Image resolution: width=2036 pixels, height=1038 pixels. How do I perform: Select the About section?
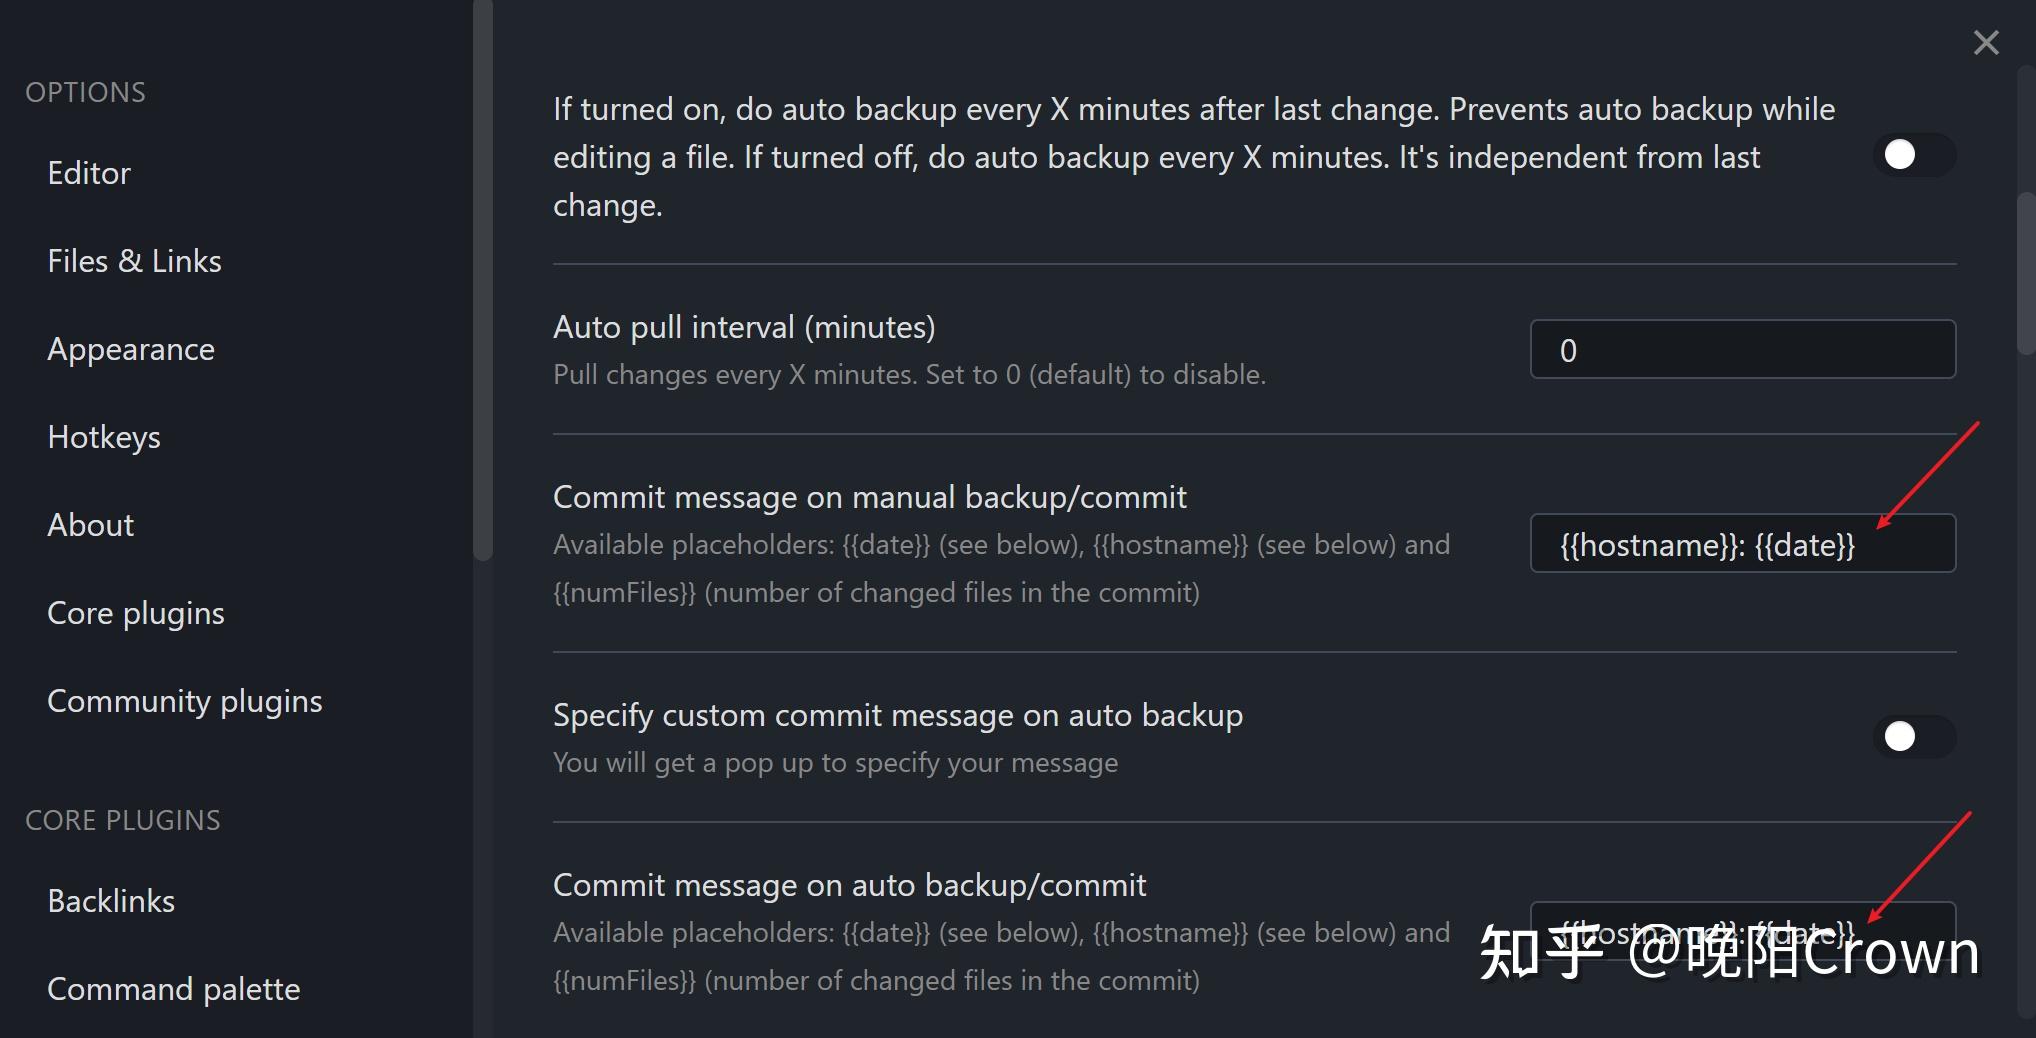click(x=91, y=525)
